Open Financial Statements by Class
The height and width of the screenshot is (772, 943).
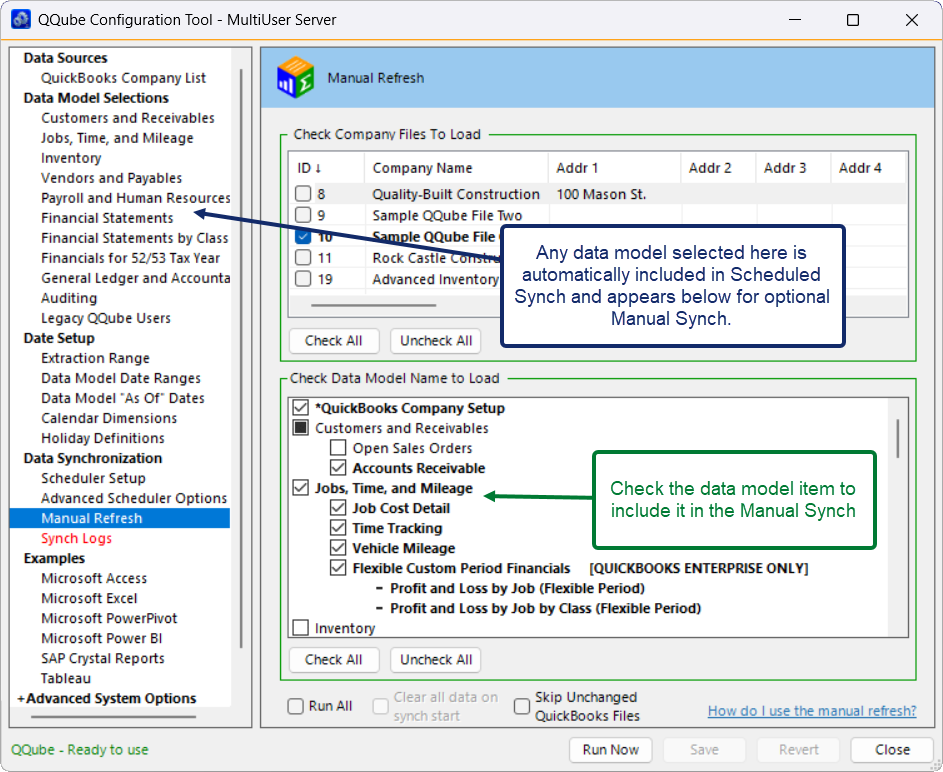point(135,238)
